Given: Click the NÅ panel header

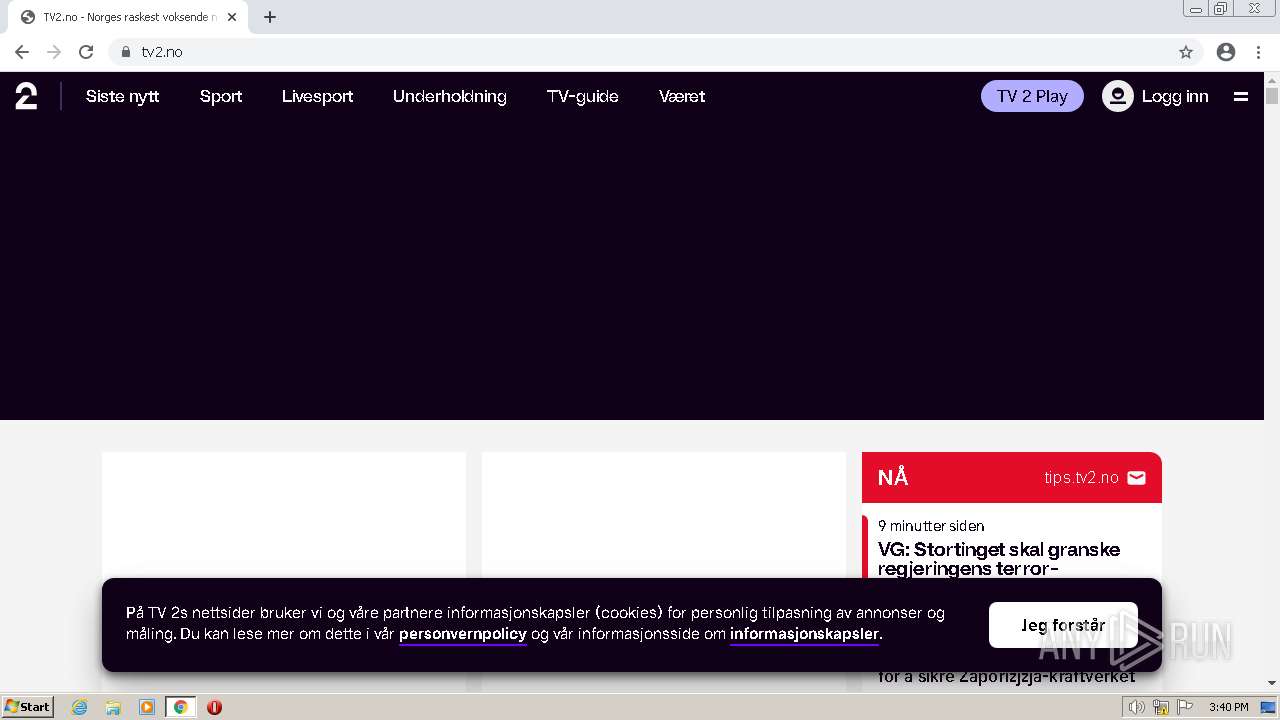Looking at the screenshot, I should coord(1012,478).
